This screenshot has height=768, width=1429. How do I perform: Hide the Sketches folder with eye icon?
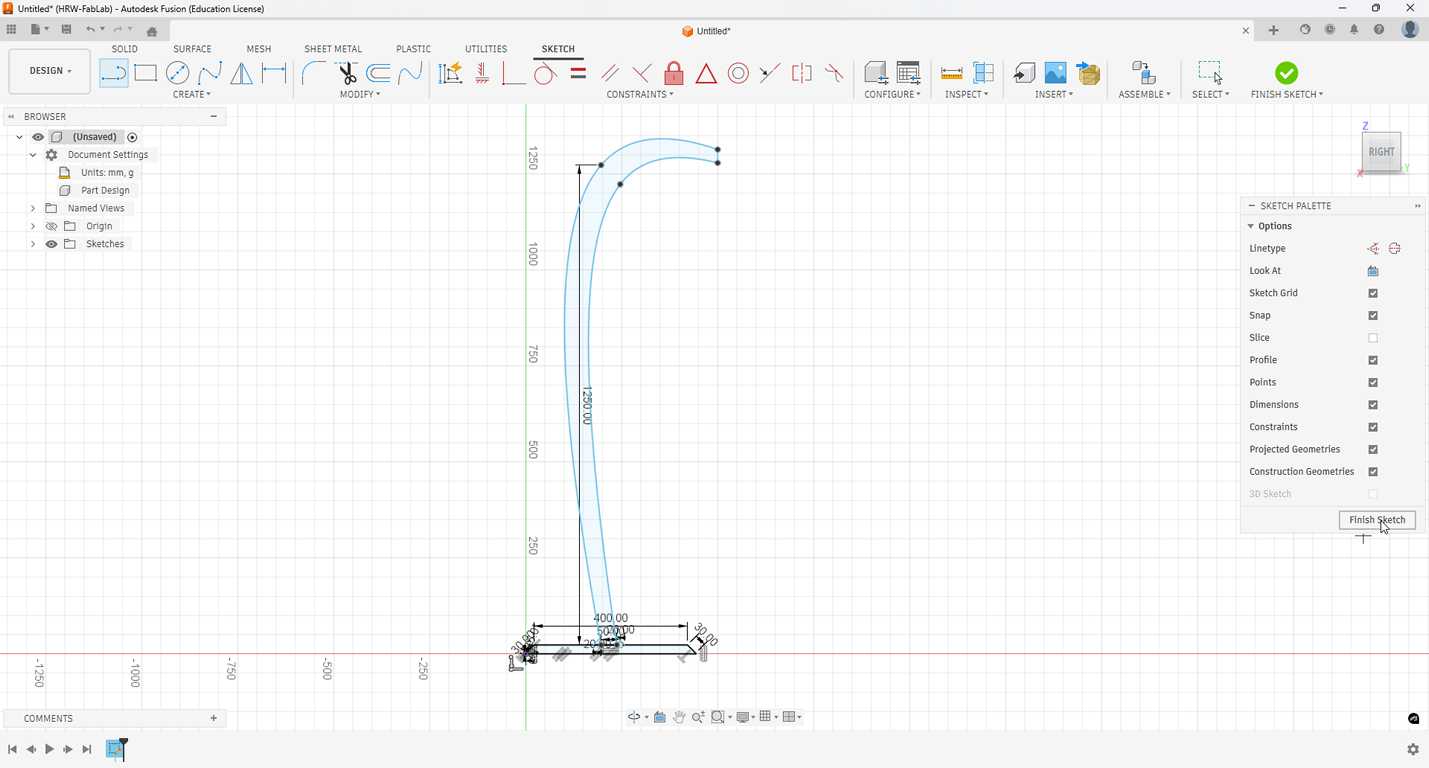point(51,244)
